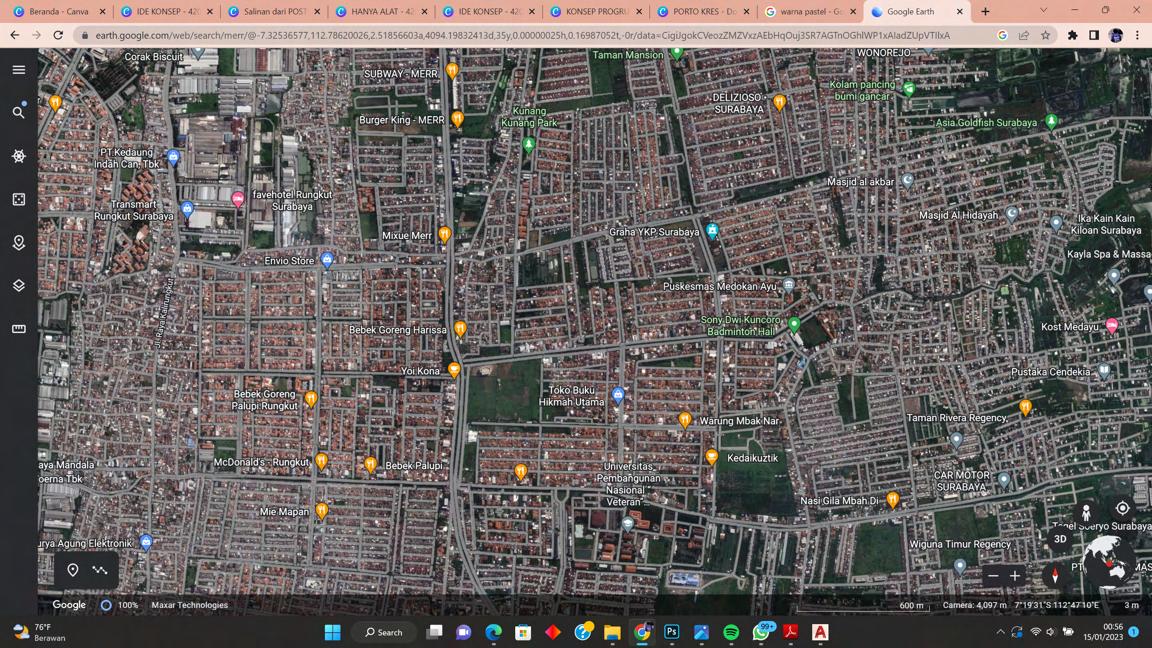Fly to your location target icon
The width and height of the screenshot is (1152, 648).
[1122, 509]
